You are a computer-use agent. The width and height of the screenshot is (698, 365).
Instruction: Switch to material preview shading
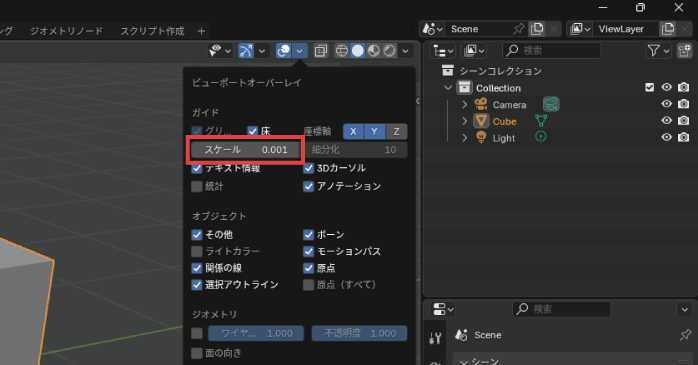pyautogui.click(x=373, y=51)
